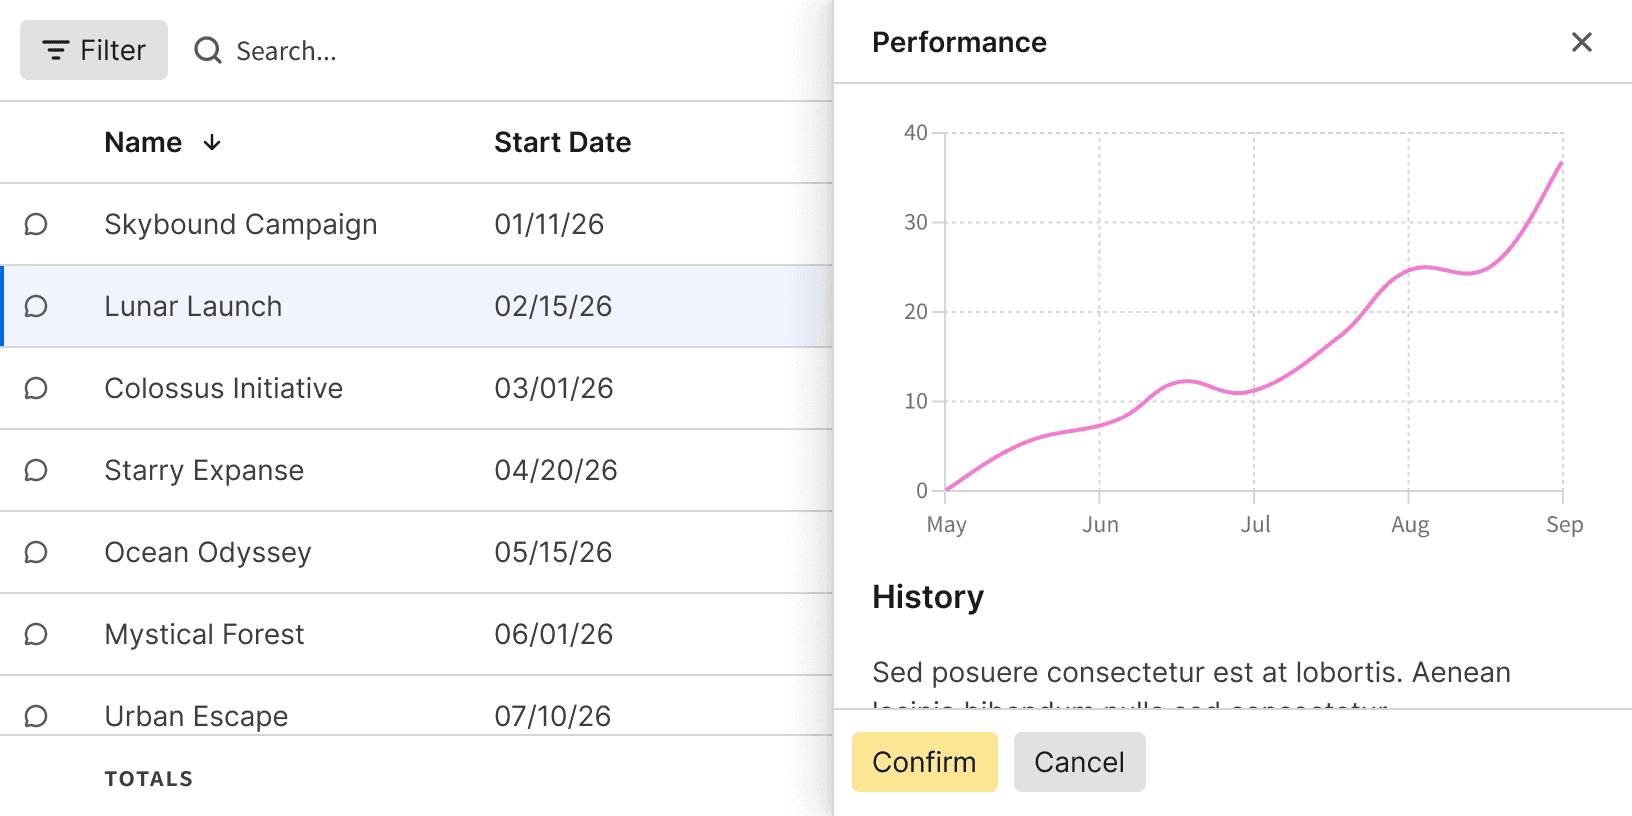Click the Cancel button
Screen dimensions: 1632x816
point(1079,762)
